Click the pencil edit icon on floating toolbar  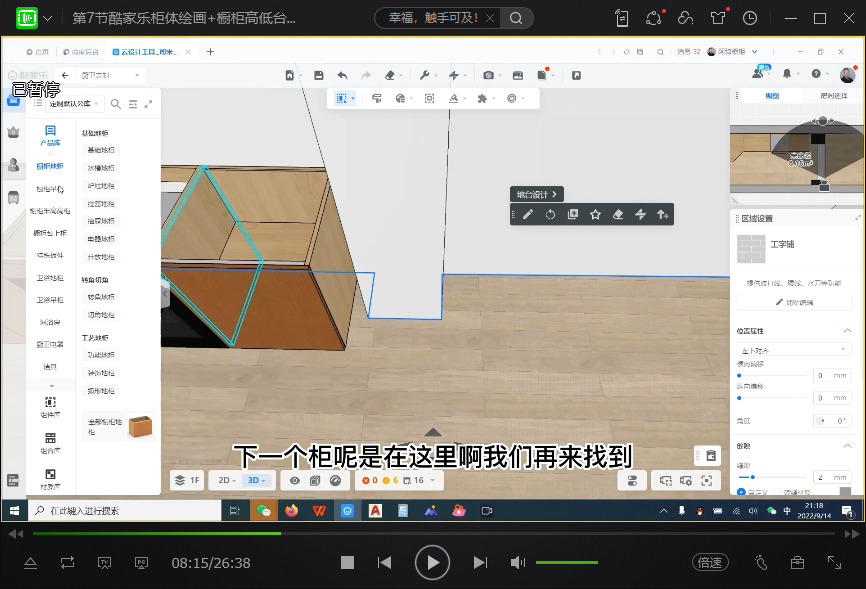[528, 214]
